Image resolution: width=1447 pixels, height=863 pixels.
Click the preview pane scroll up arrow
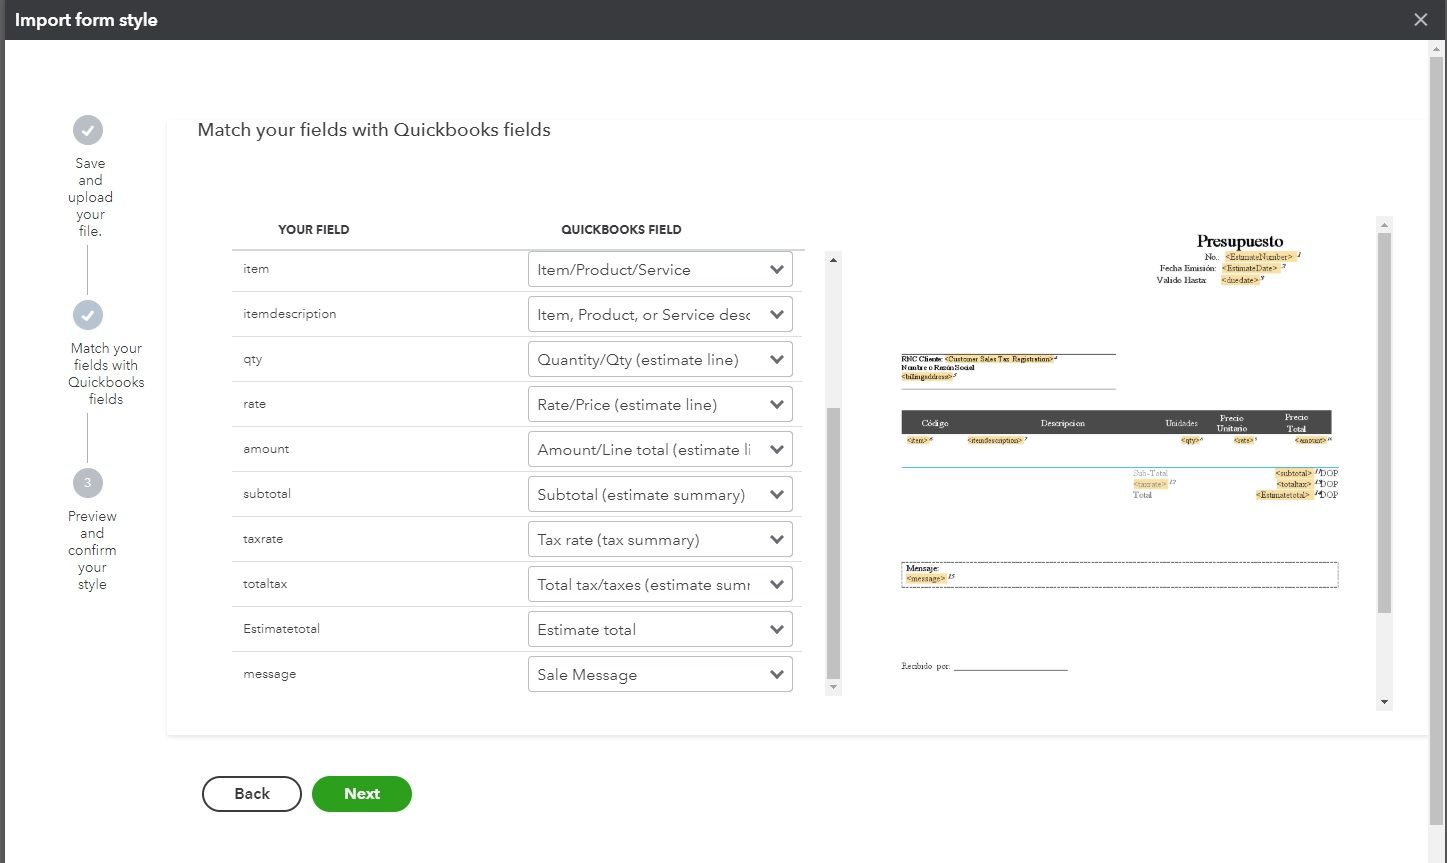tap(1385, 225)
